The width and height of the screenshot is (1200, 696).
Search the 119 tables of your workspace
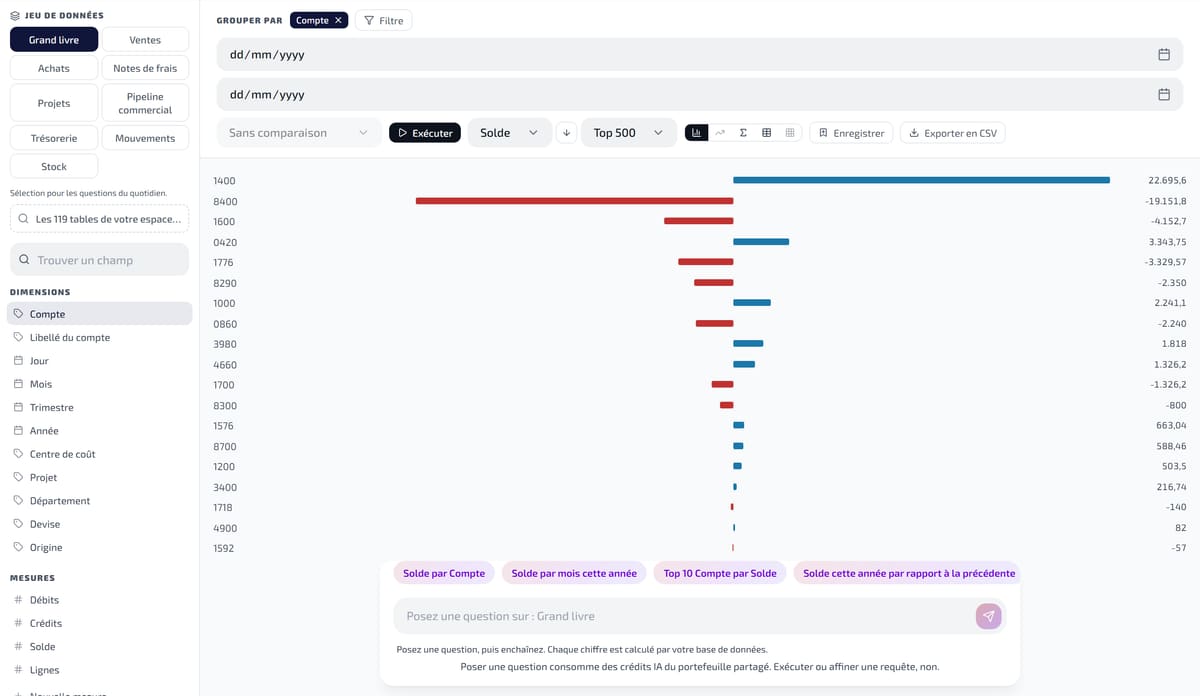click(x=99, y=218)
